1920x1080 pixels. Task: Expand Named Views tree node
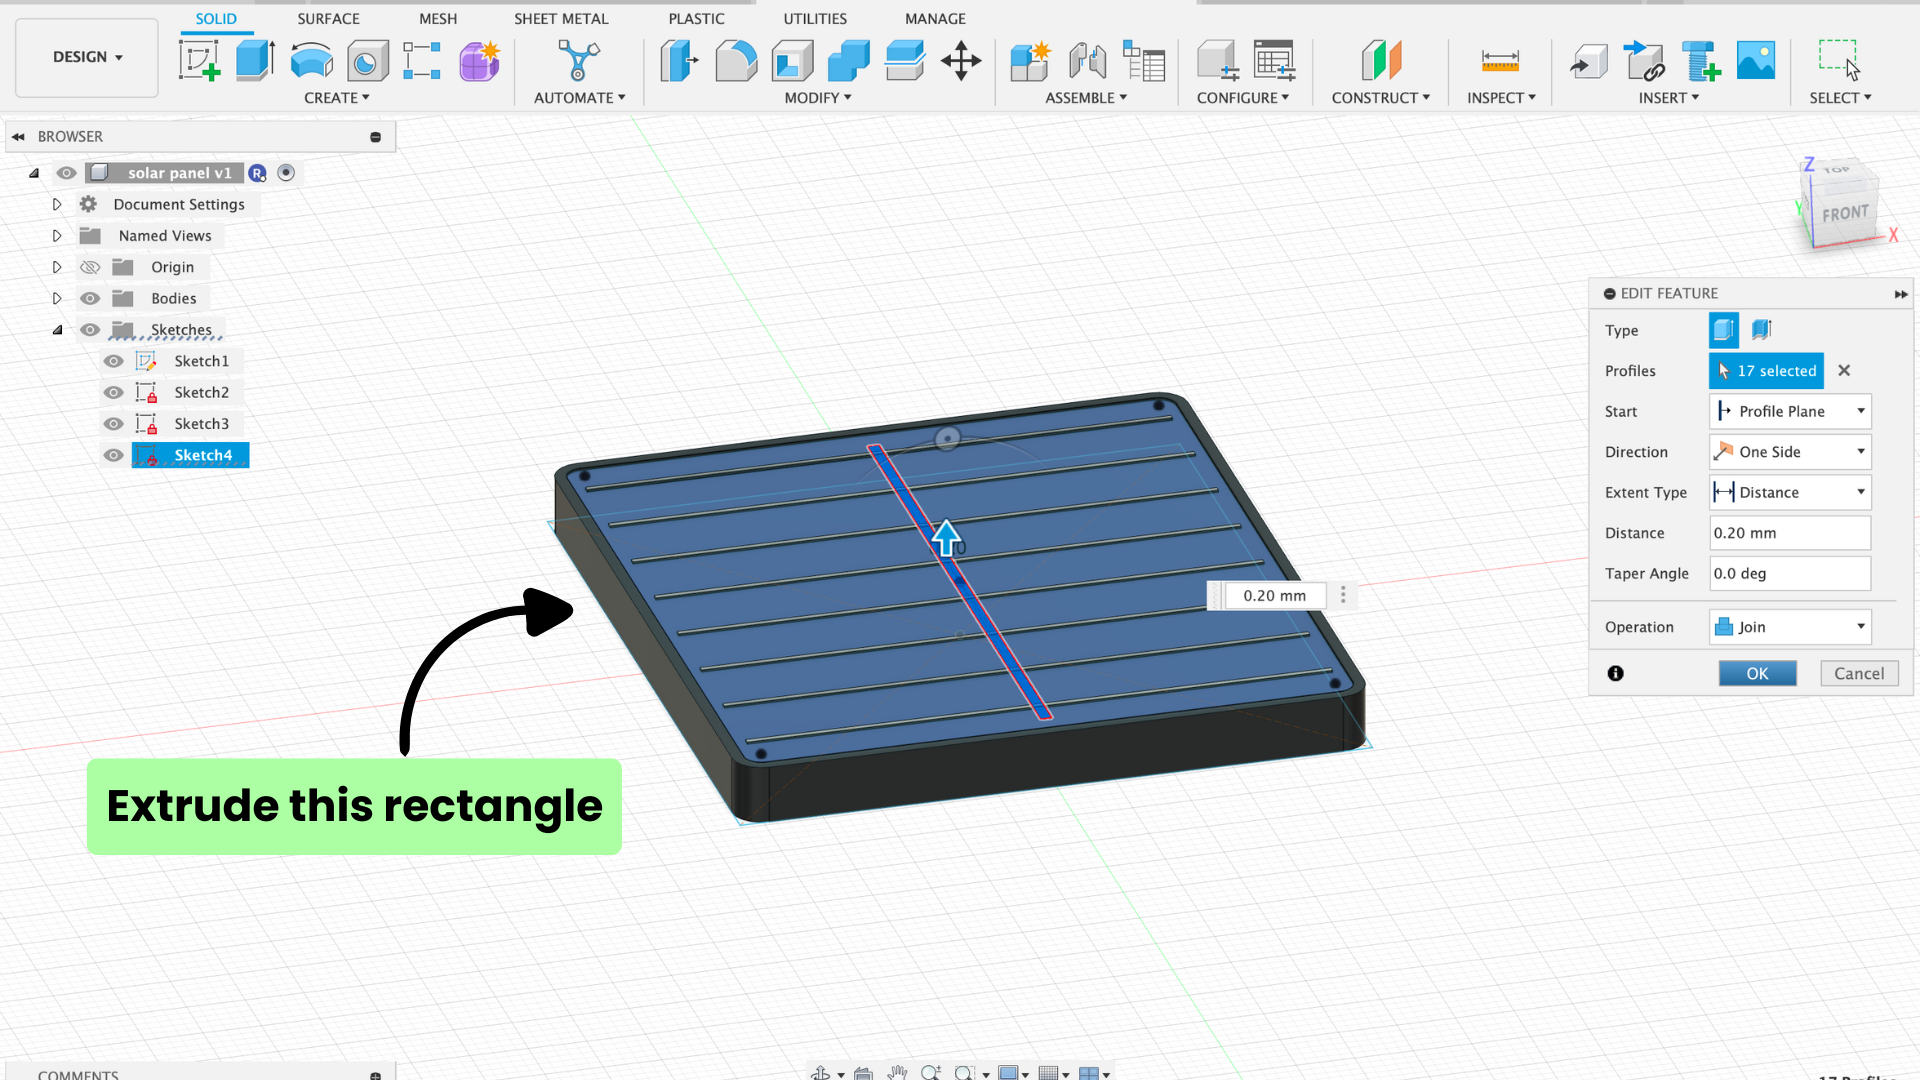[57, 236]
